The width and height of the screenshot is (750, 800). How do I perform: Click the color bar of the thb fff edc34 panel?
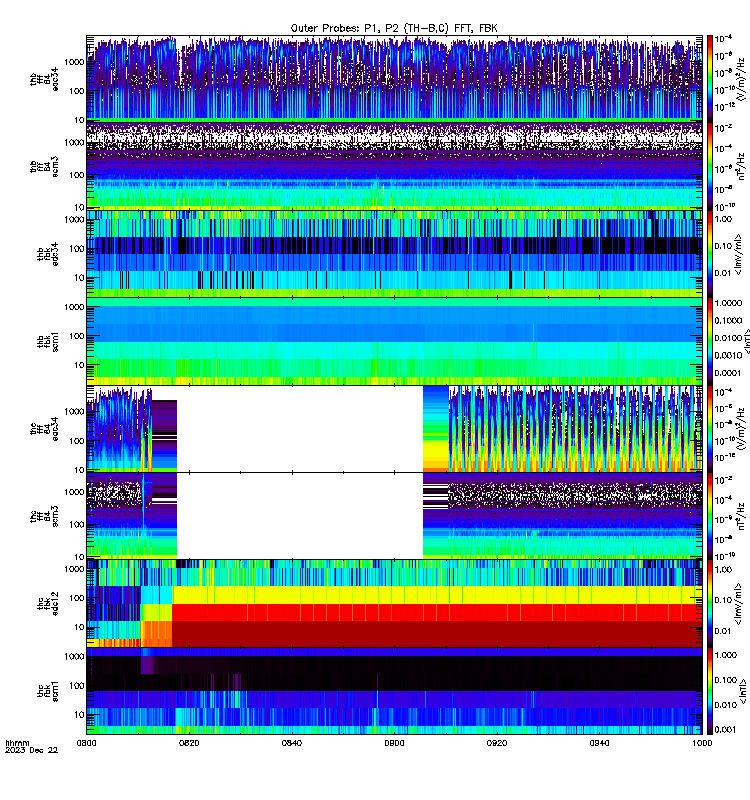pyautogui.click(x=709, y=79)
